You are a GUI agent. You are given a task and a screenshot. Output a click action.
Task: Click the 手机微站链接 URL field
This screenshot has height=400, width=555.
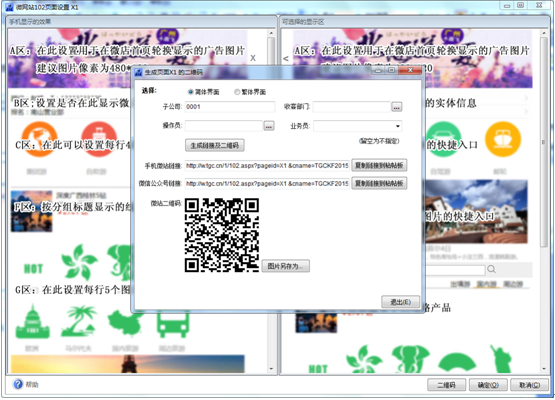[x=267, y=165]
